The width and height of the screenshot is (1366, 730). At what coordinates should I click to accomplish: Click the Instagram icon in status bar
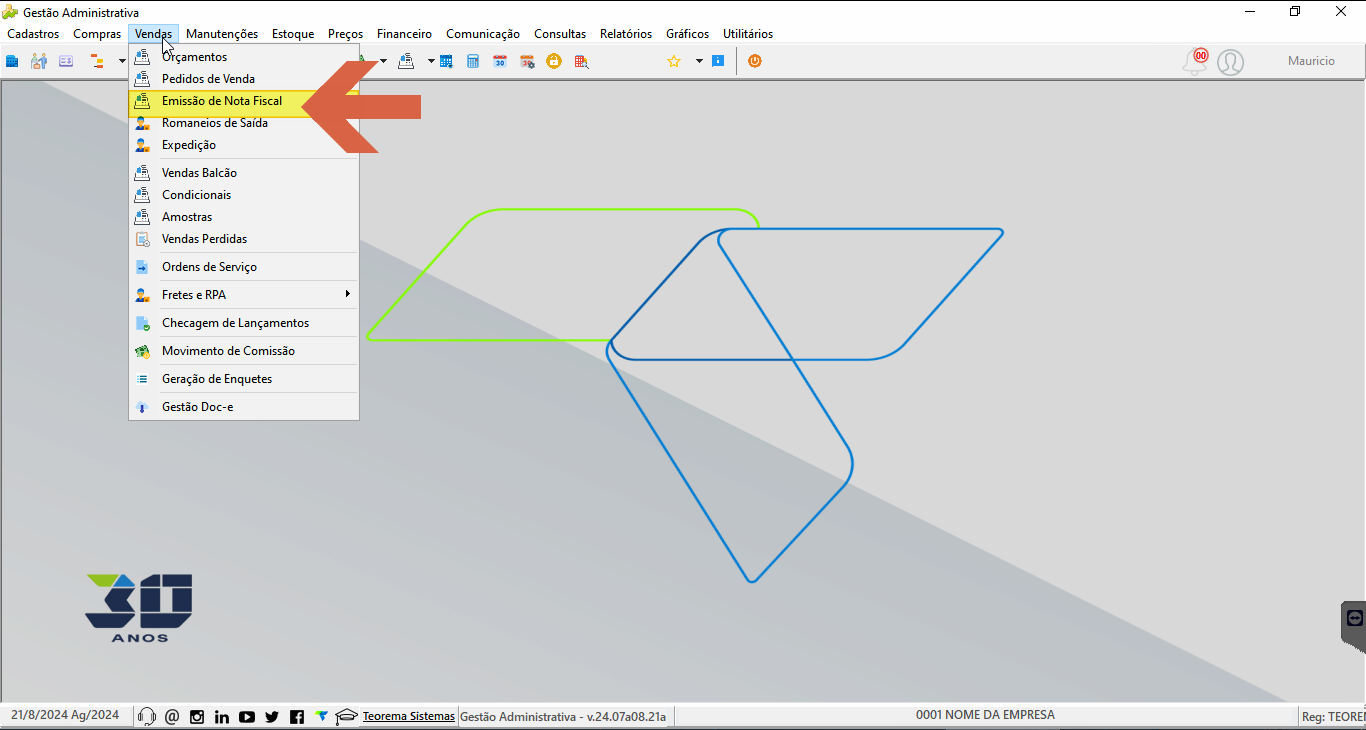pyautogui.click(x=197, y=716)
